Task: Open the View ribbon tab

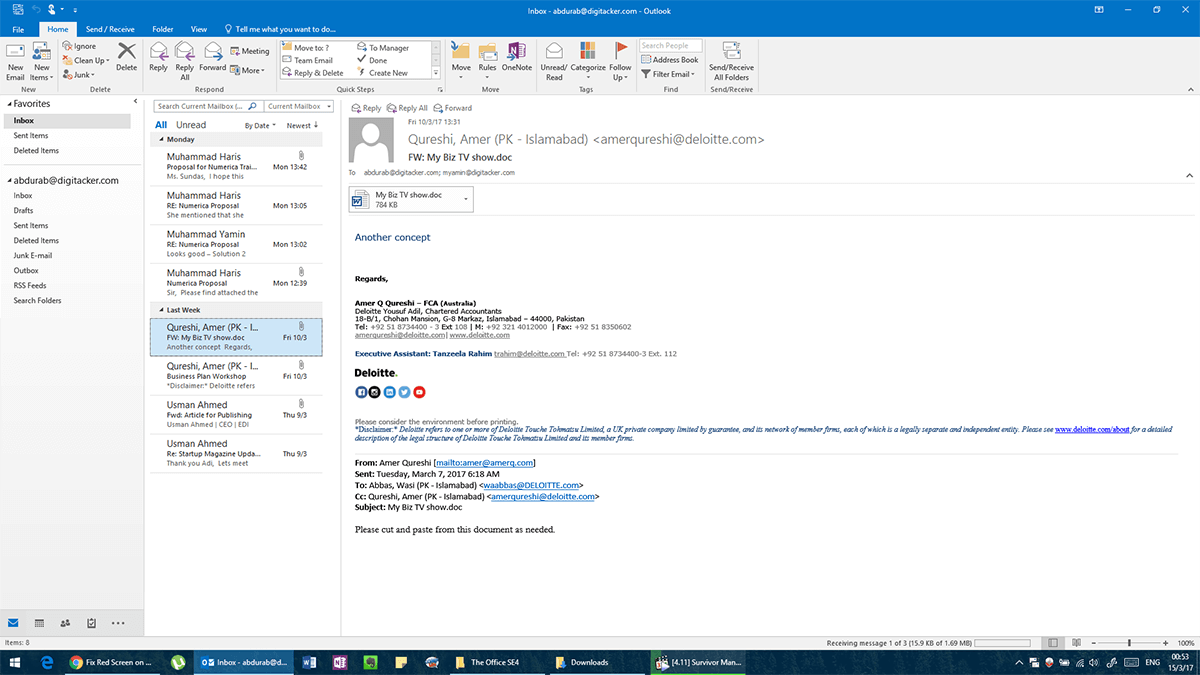Action: tap(199, 30)
